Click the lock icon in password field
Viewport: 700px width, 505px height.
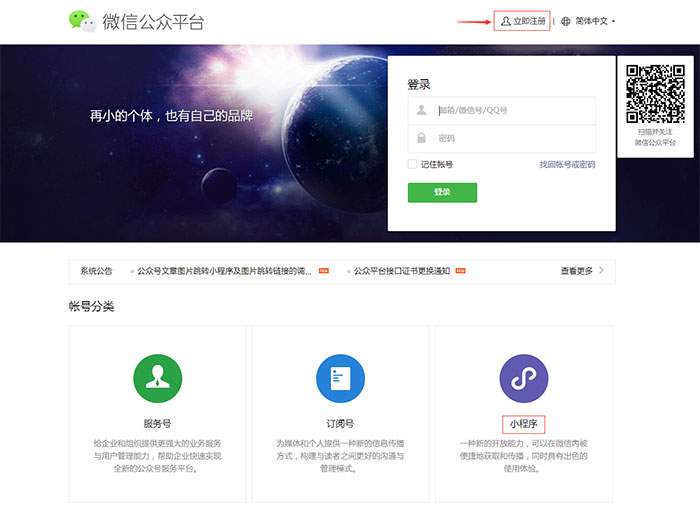pos(422,138)
